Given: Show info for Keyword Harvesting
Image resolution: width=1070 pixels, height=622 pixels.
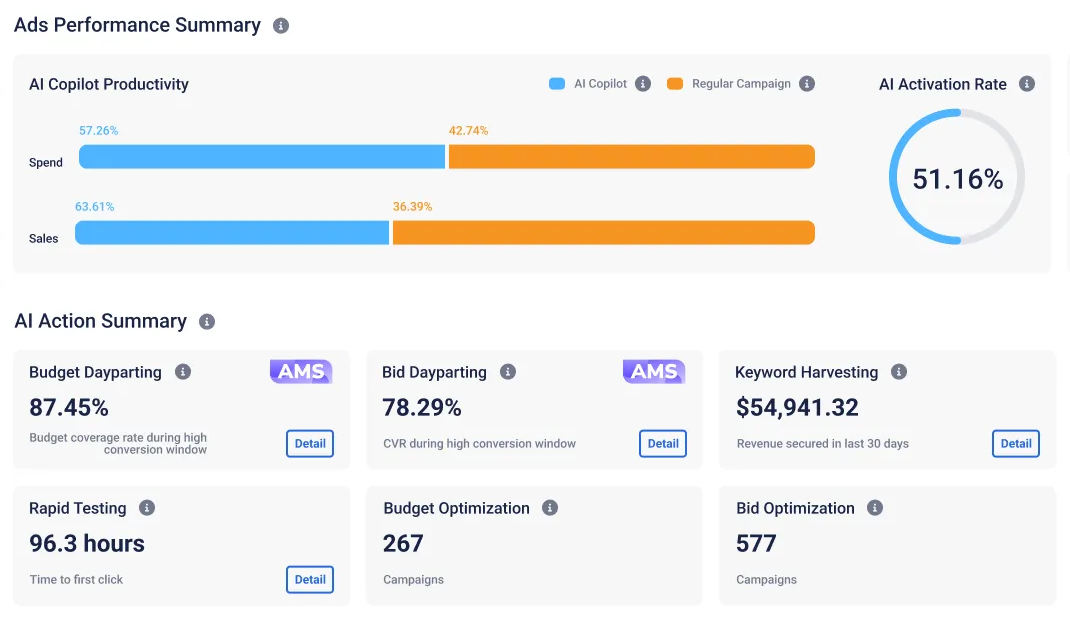Looking at the screenshot, I should click(899, 372).
